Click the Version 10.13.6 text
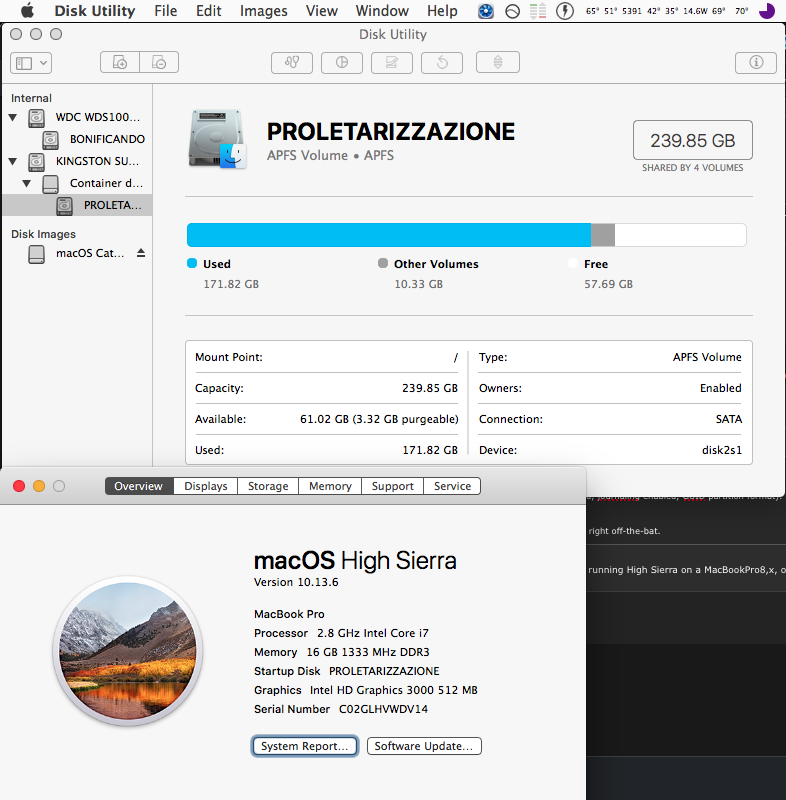The image size is (786, 800). click(296, 582)
